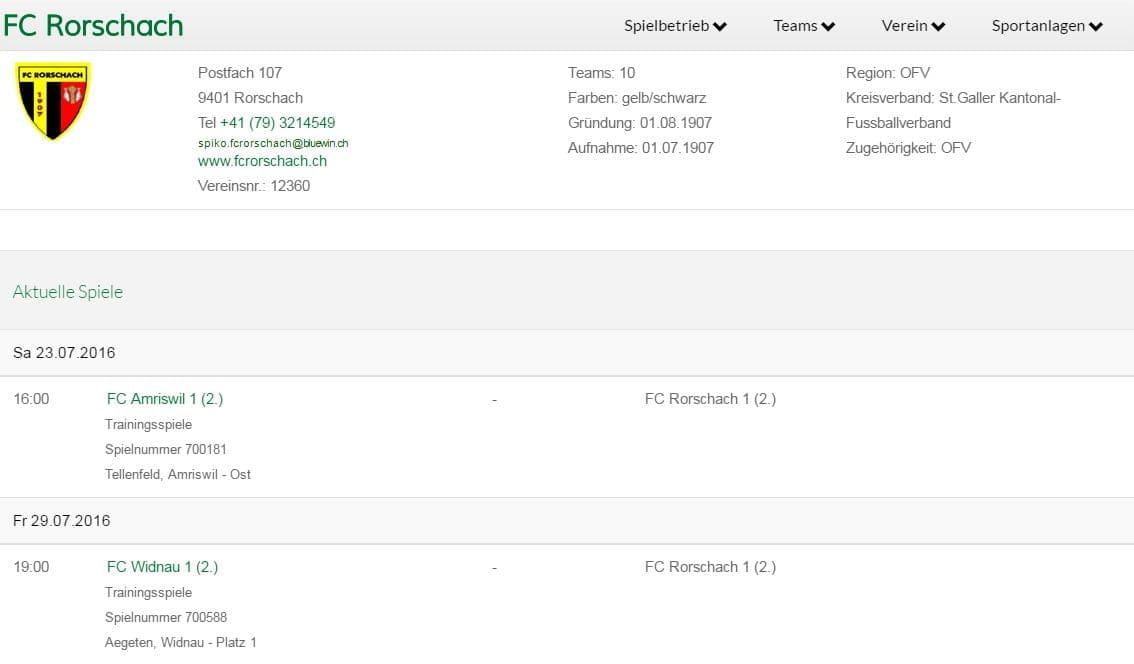Expand the Teams chevron arrow
This screenshot has height=664, width=1134.
click(x=828, y=27)
